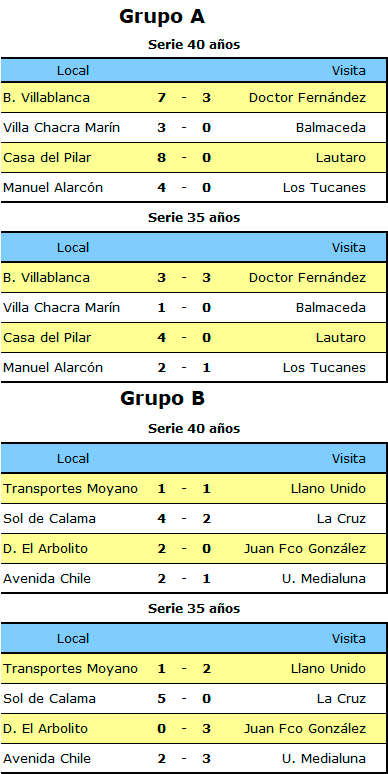This screenshot has width=388, height=774.
Task: Click Llano Unido in Grupo B Serie 35
Action: (328, 669)
